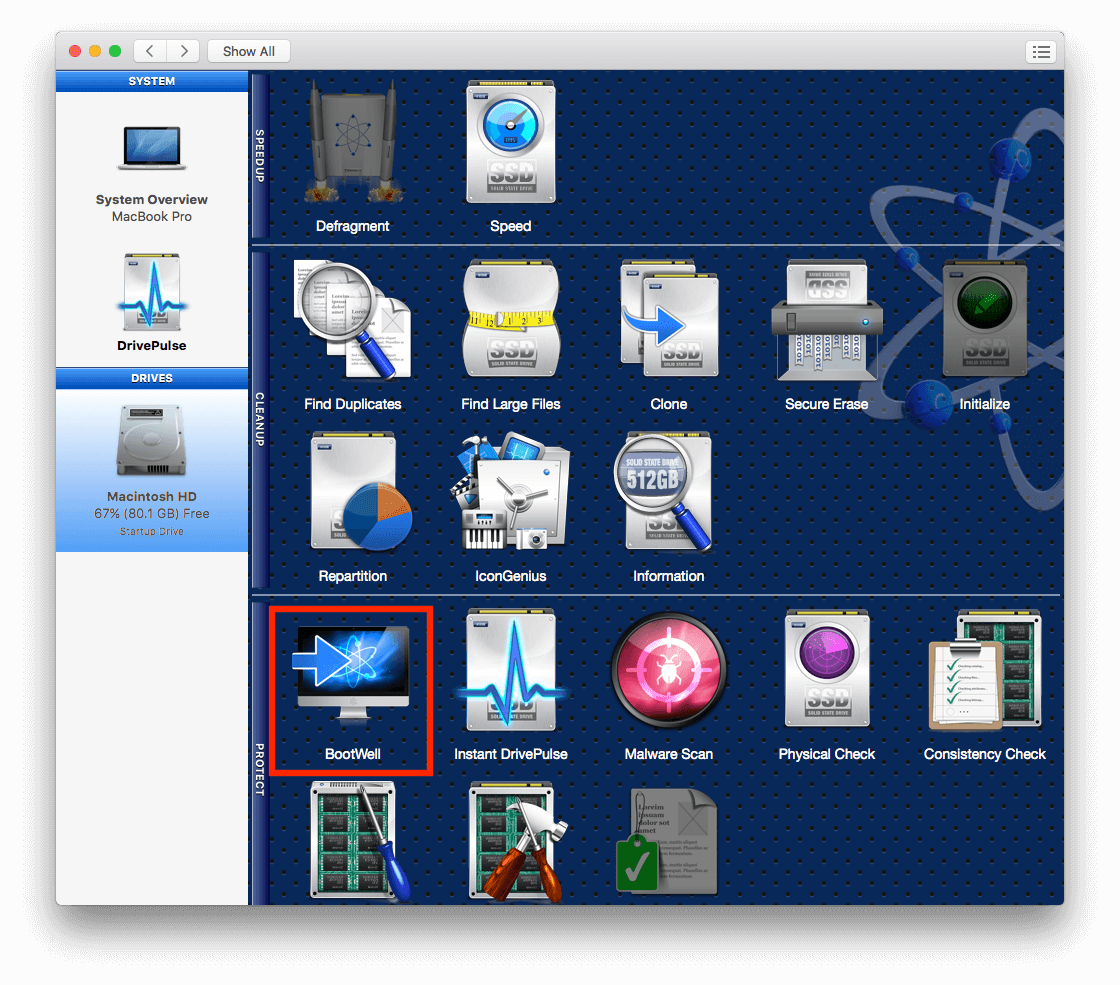Click the DRIVES sidebar header
1120x985 pixels.
coord(151,379)
